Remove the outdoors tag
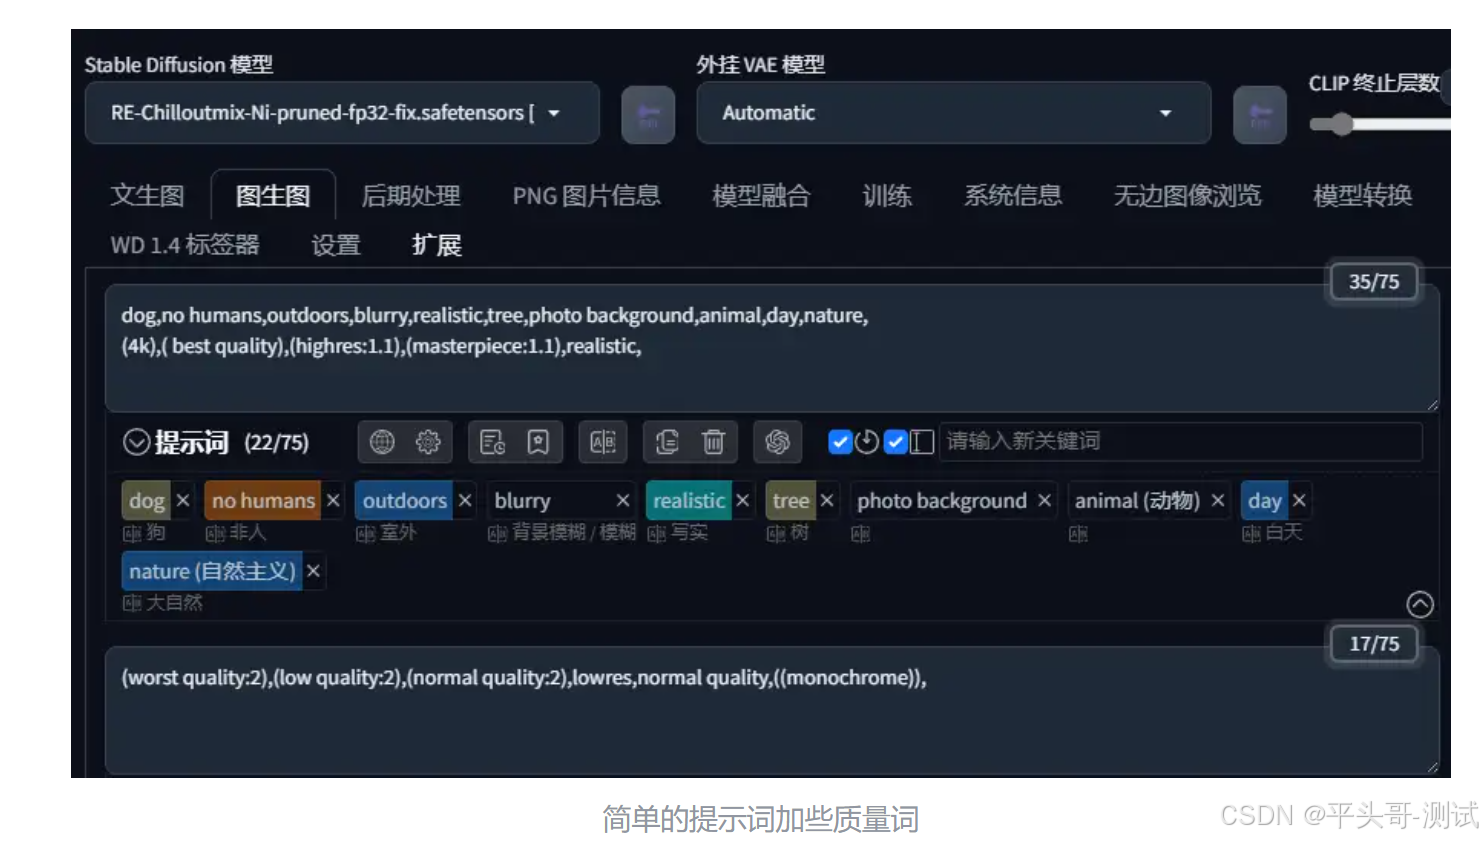Screen dimensions: 1483x841 point(465,500)
